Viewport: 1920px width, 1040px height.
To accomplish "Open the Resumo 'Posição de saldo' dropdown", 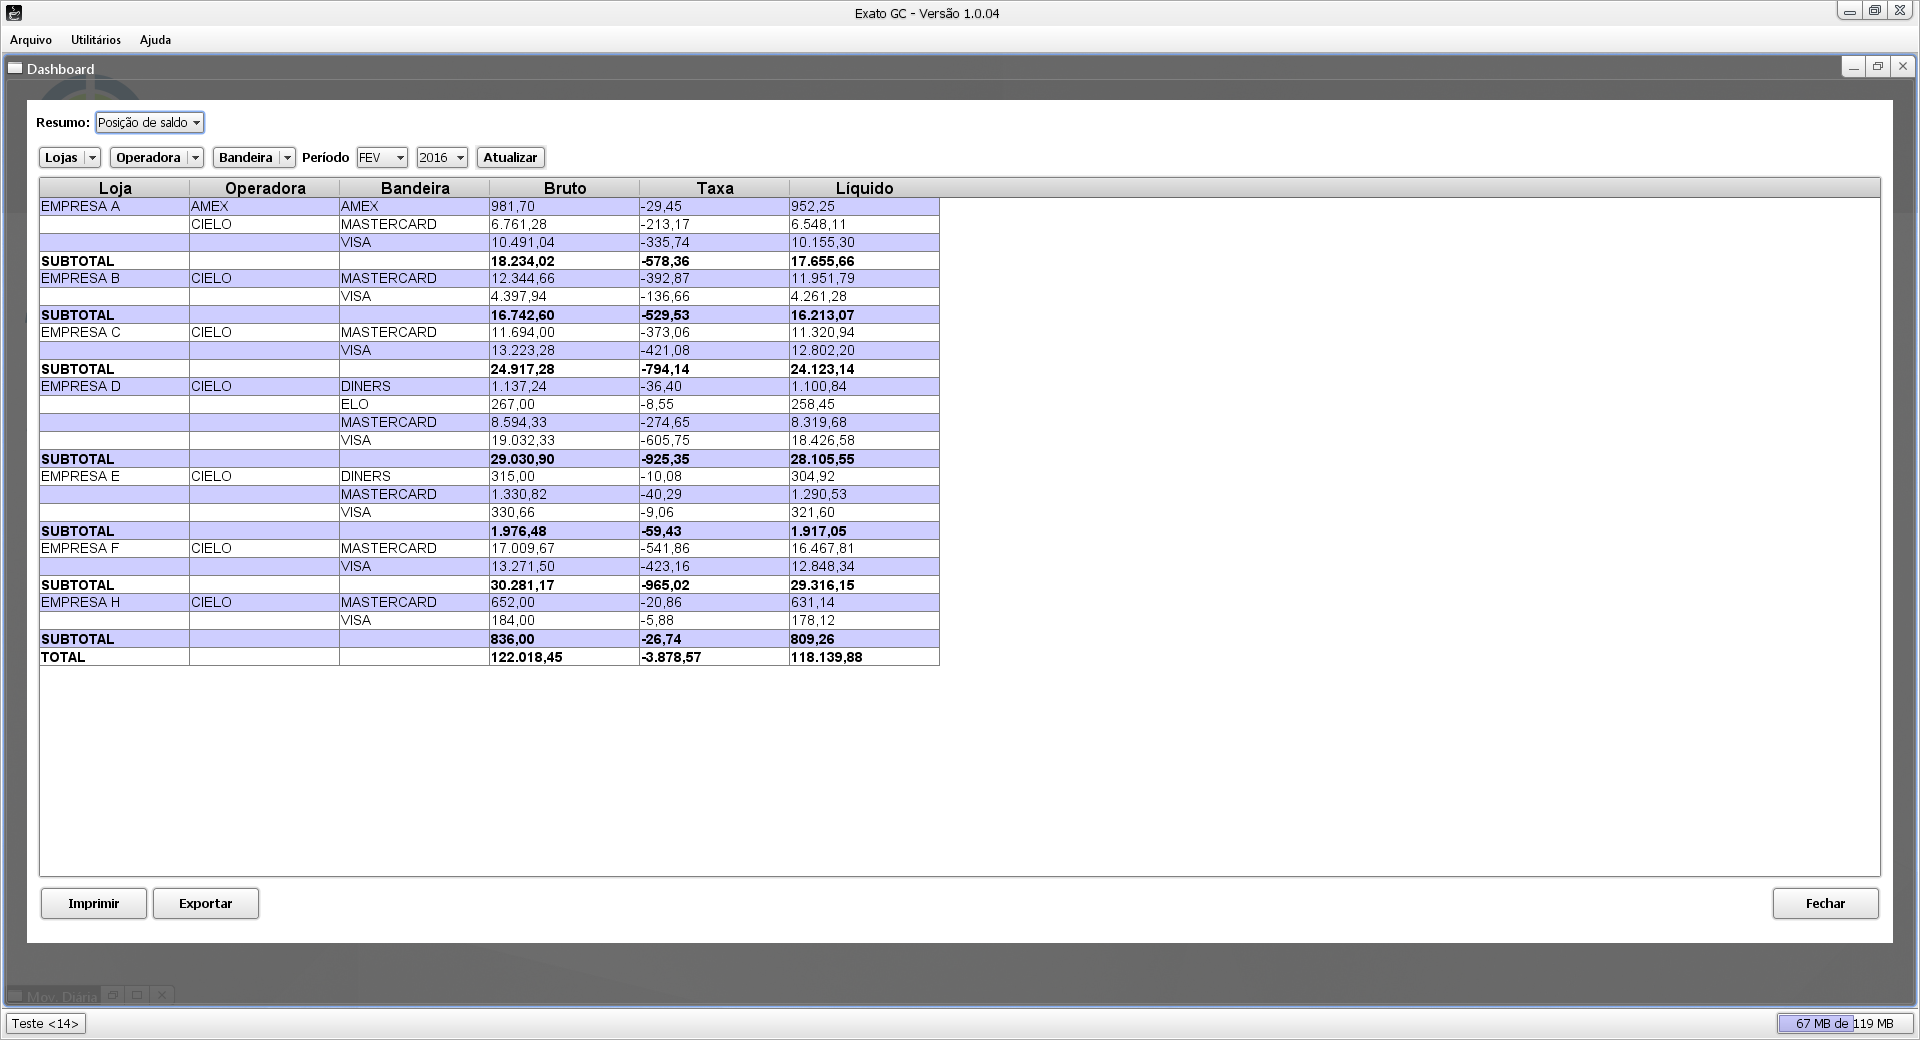I will point(150,122).
